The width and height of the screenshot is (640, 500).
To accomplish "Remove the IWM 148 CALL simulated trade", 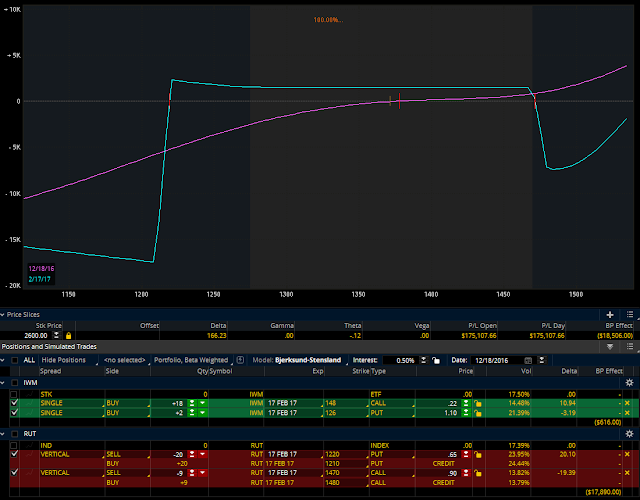I will pos(627,403).
